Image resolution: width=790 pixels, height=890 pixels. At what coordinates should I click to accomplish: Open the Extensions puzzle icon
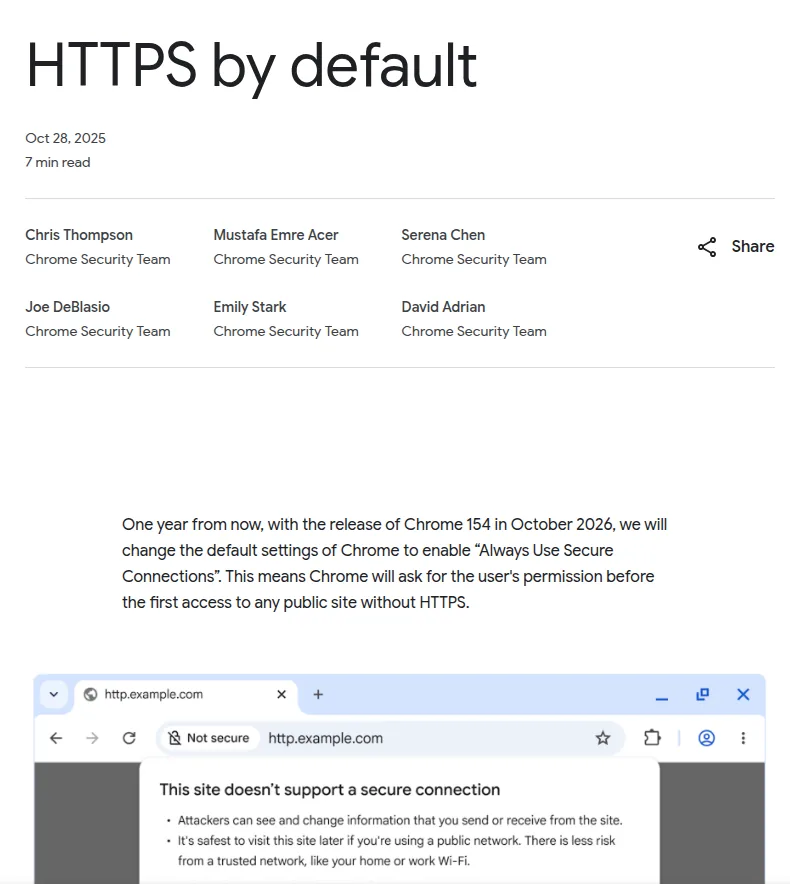tap(652, 738)
